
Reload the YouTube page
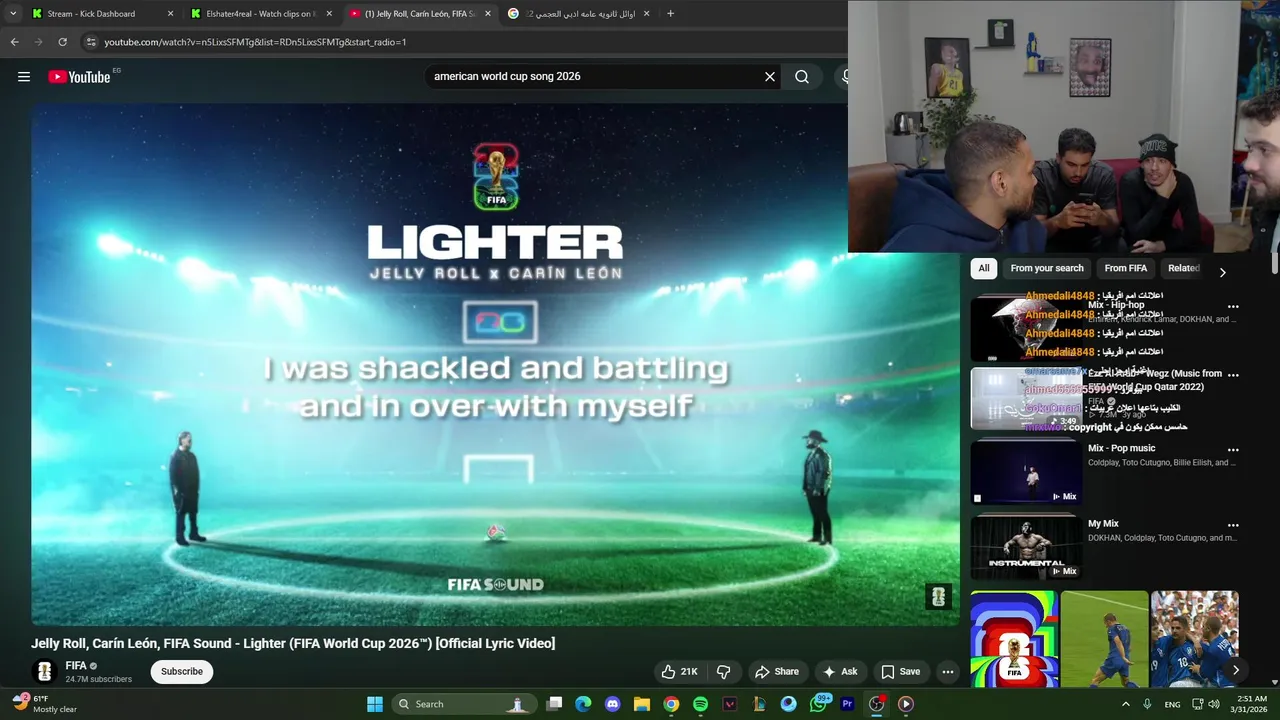(62, 42)
